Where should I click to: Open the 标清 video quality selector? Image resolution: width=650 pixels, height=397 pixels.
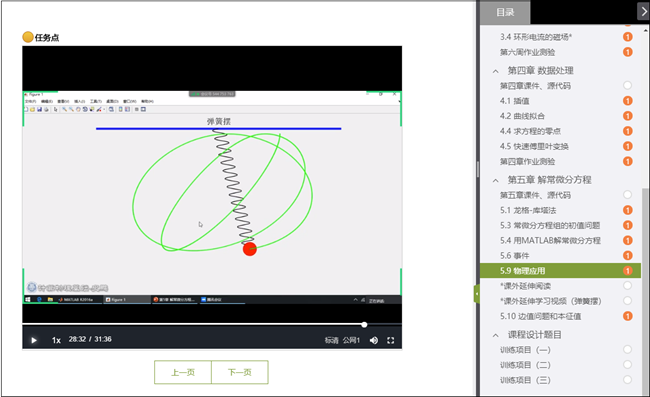tap(331, 340)
